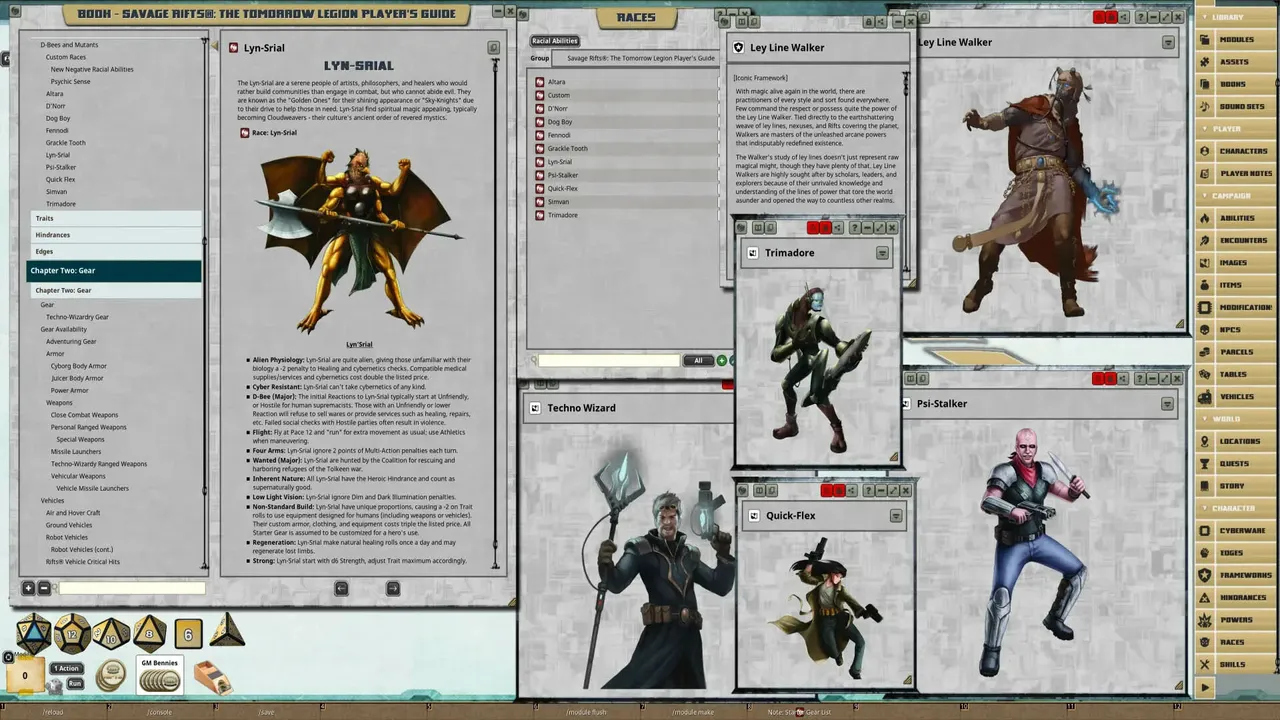
Task: Pick the d8 die
Action: click(150, 632)
